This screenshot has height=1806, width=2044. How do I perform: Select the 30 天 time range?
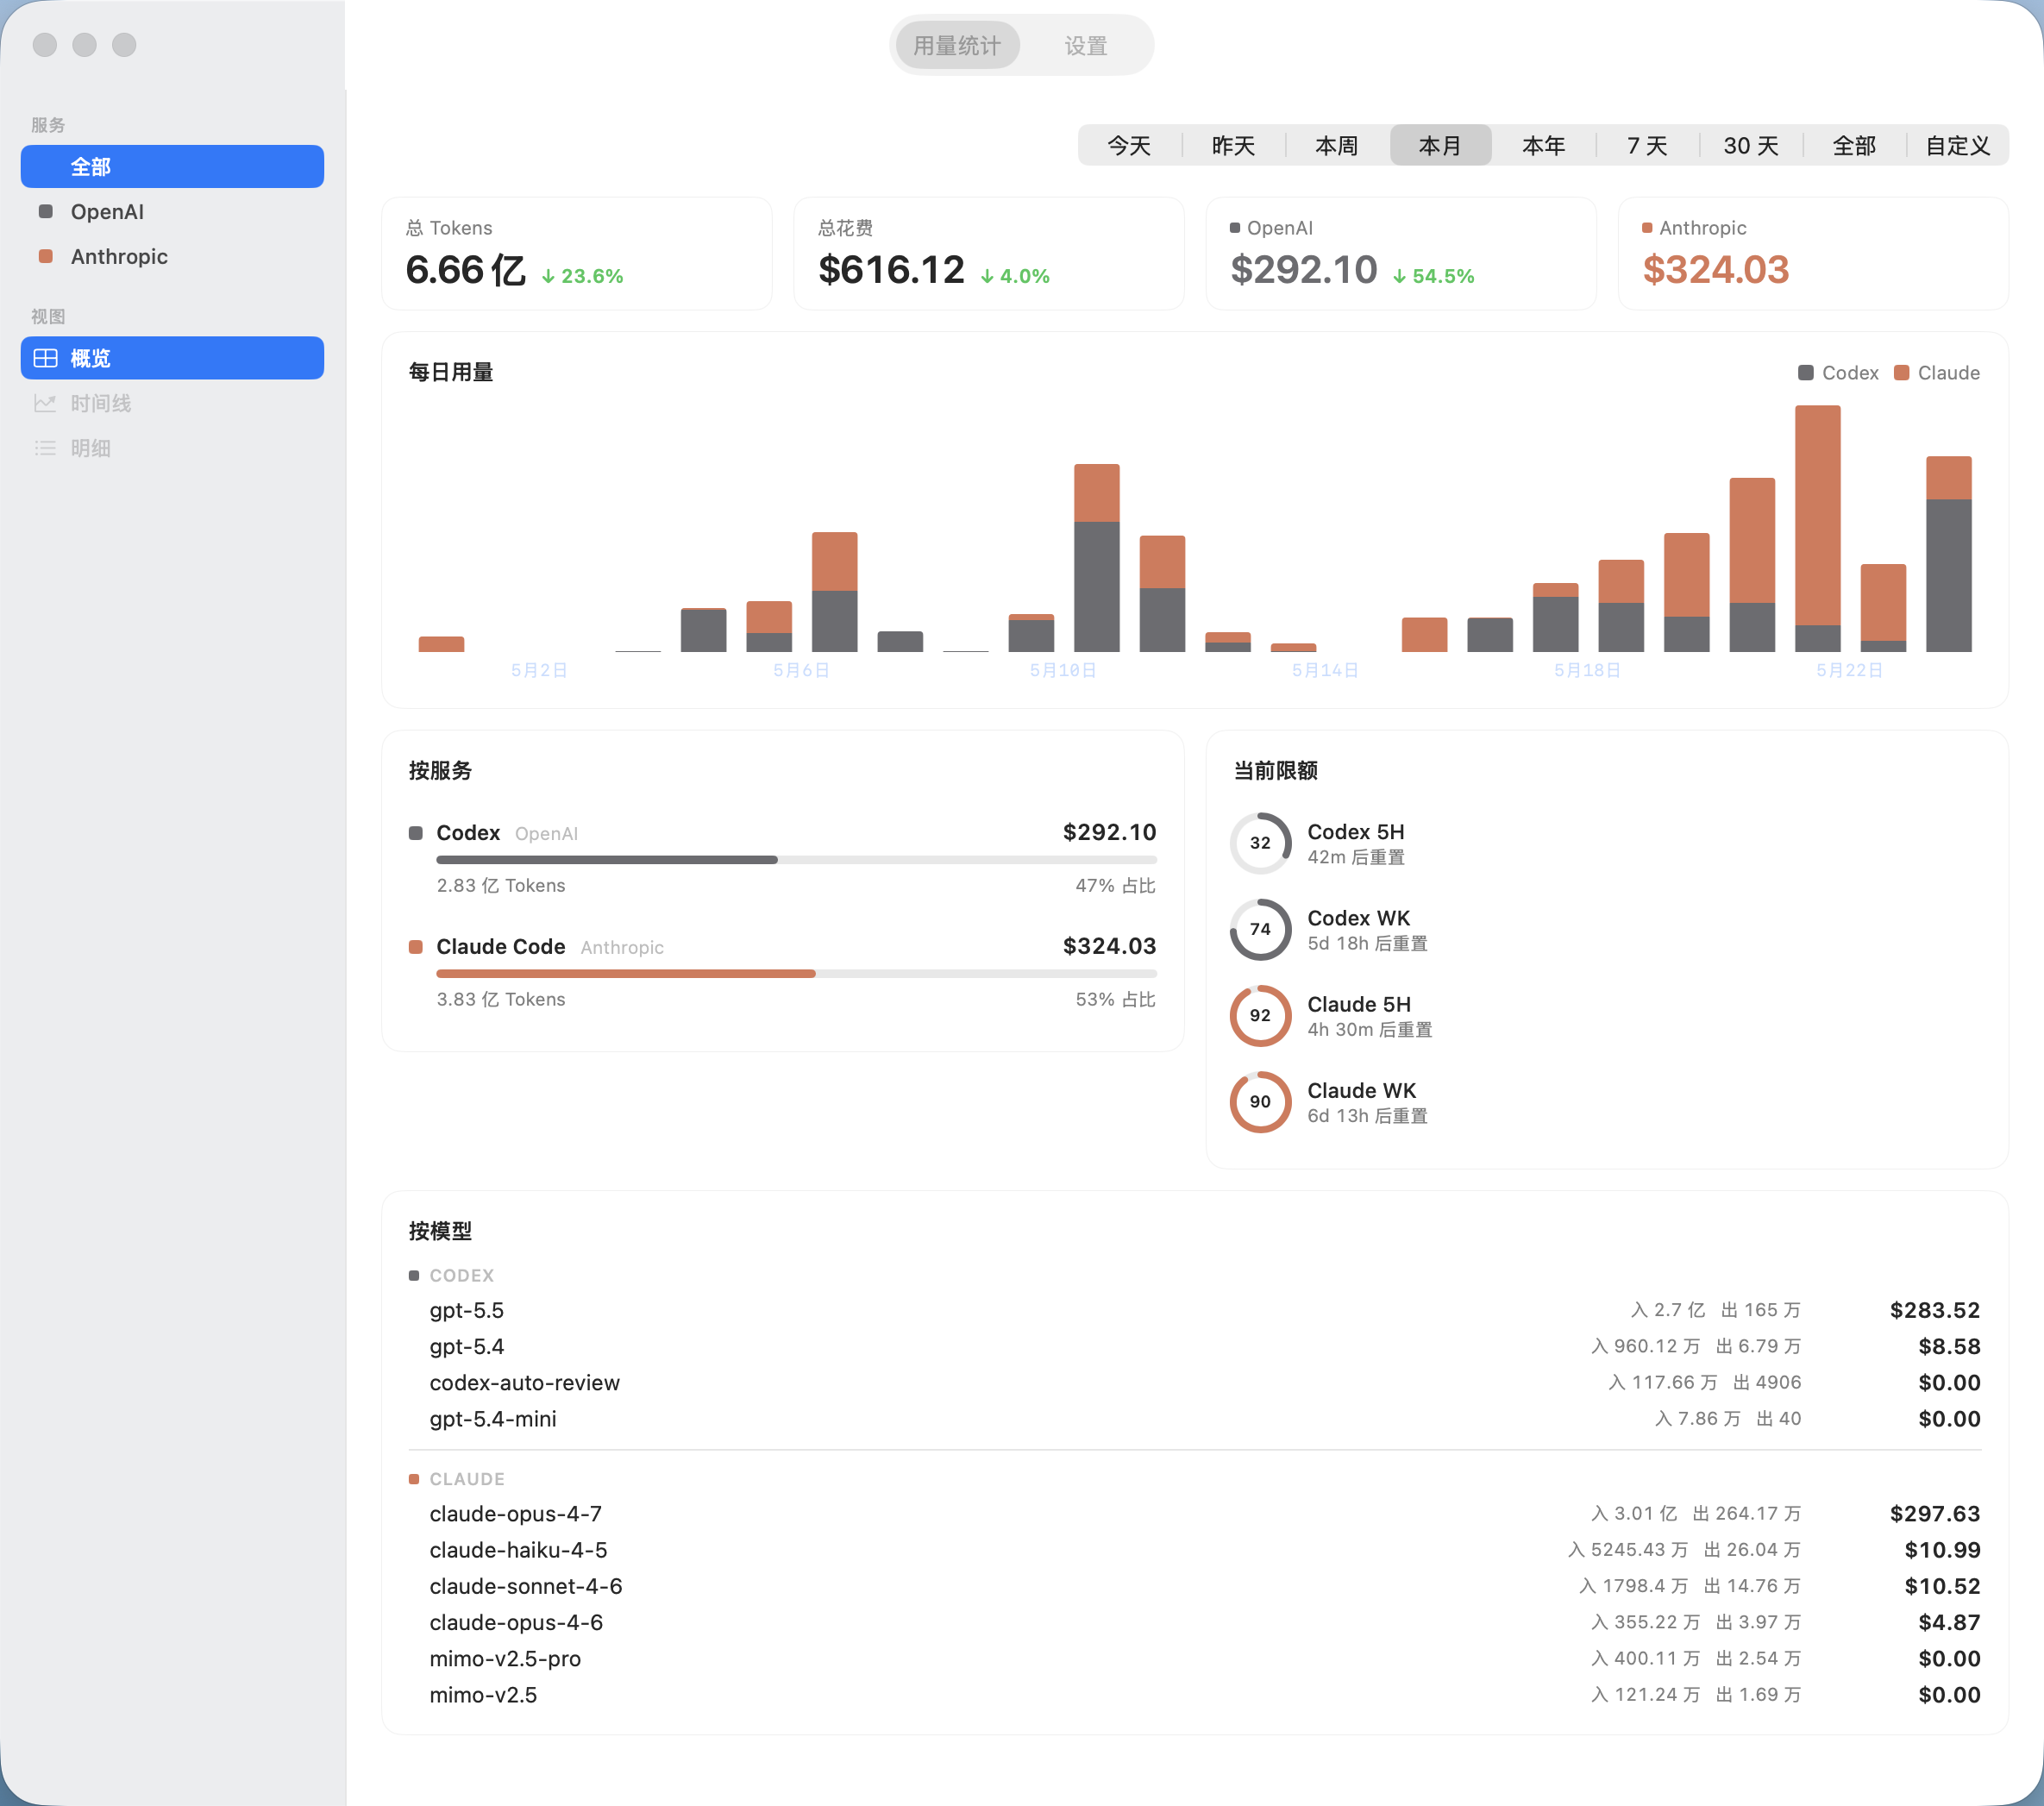[1751, 146]
